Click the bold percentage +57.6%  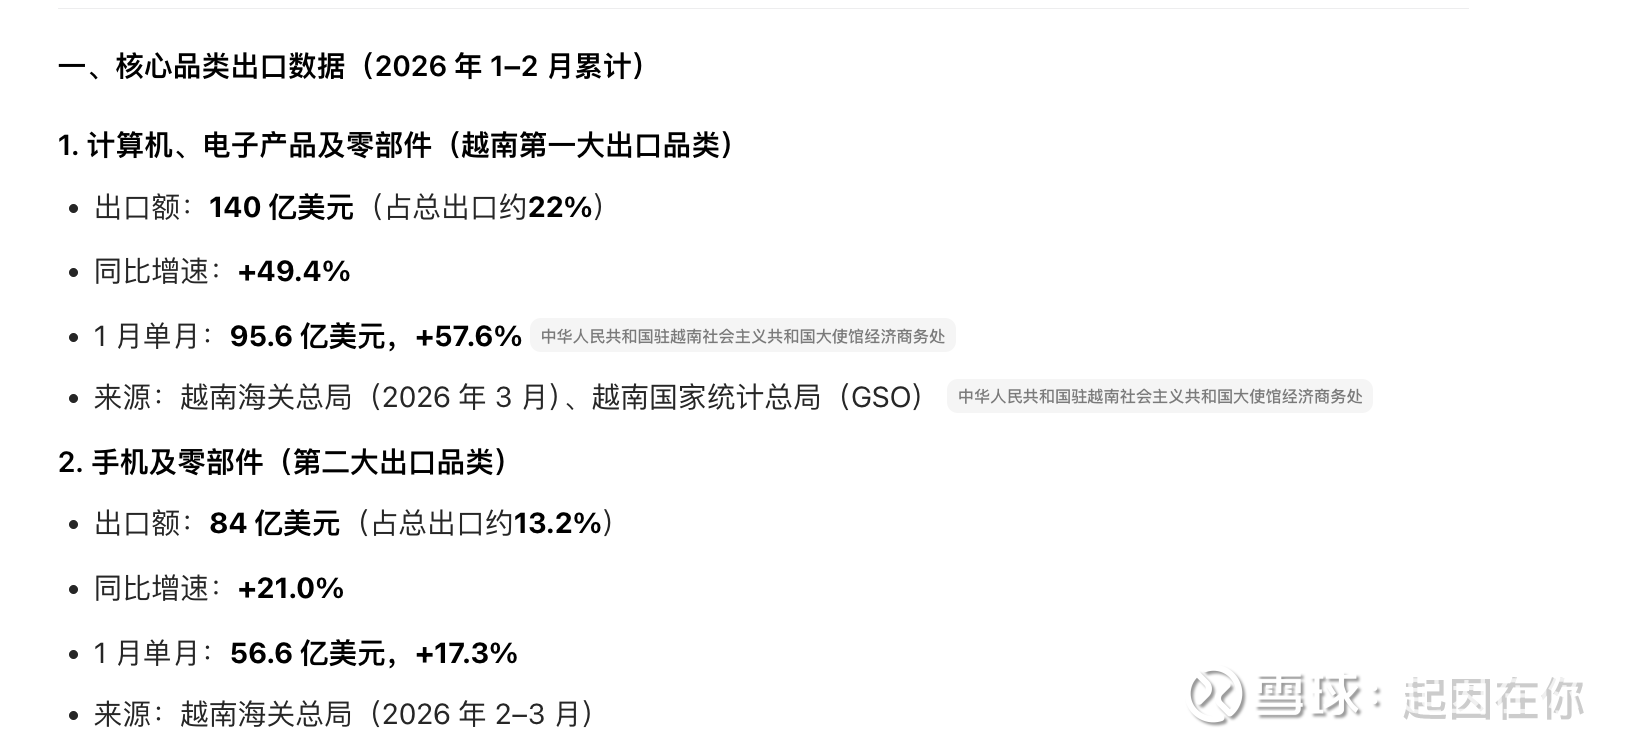pyautogui.click(x=468, y=337)
